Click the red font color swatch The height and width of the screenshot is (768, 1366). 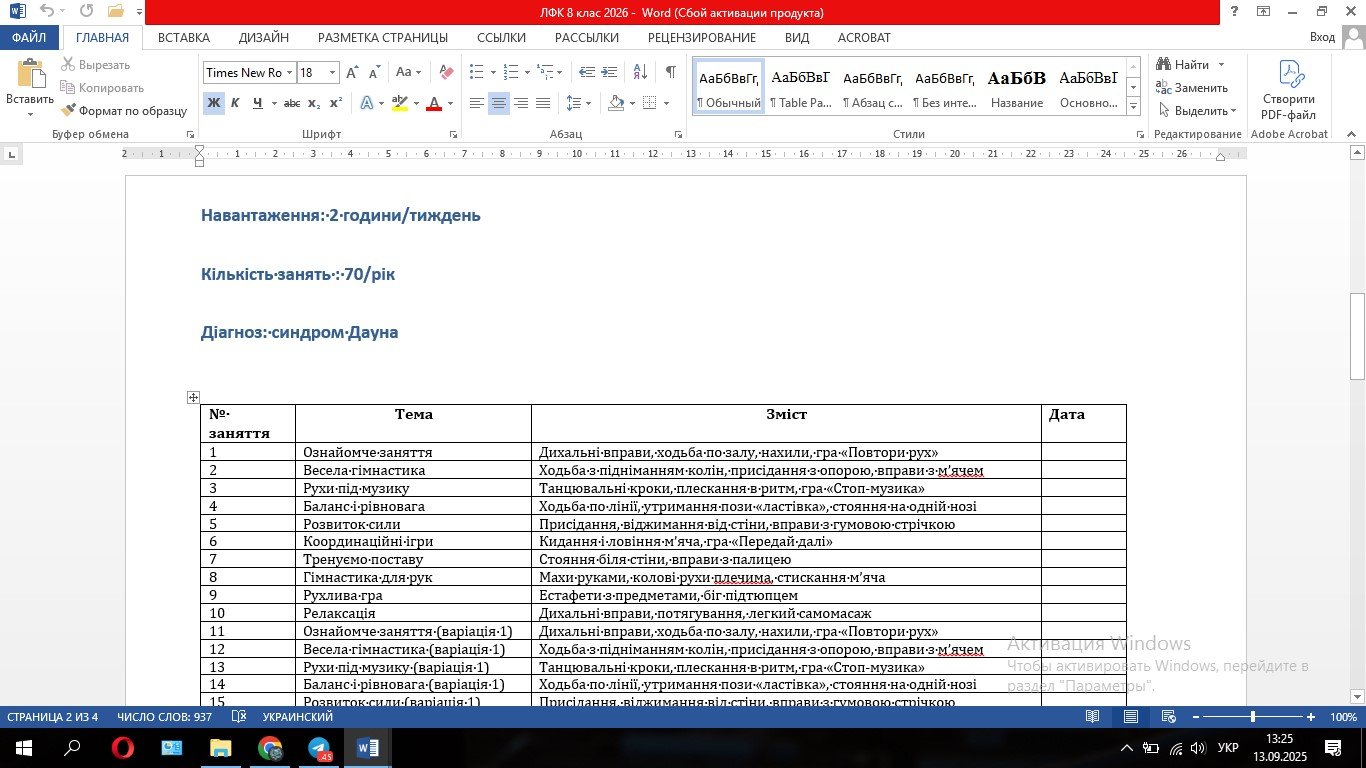point(434,103)
